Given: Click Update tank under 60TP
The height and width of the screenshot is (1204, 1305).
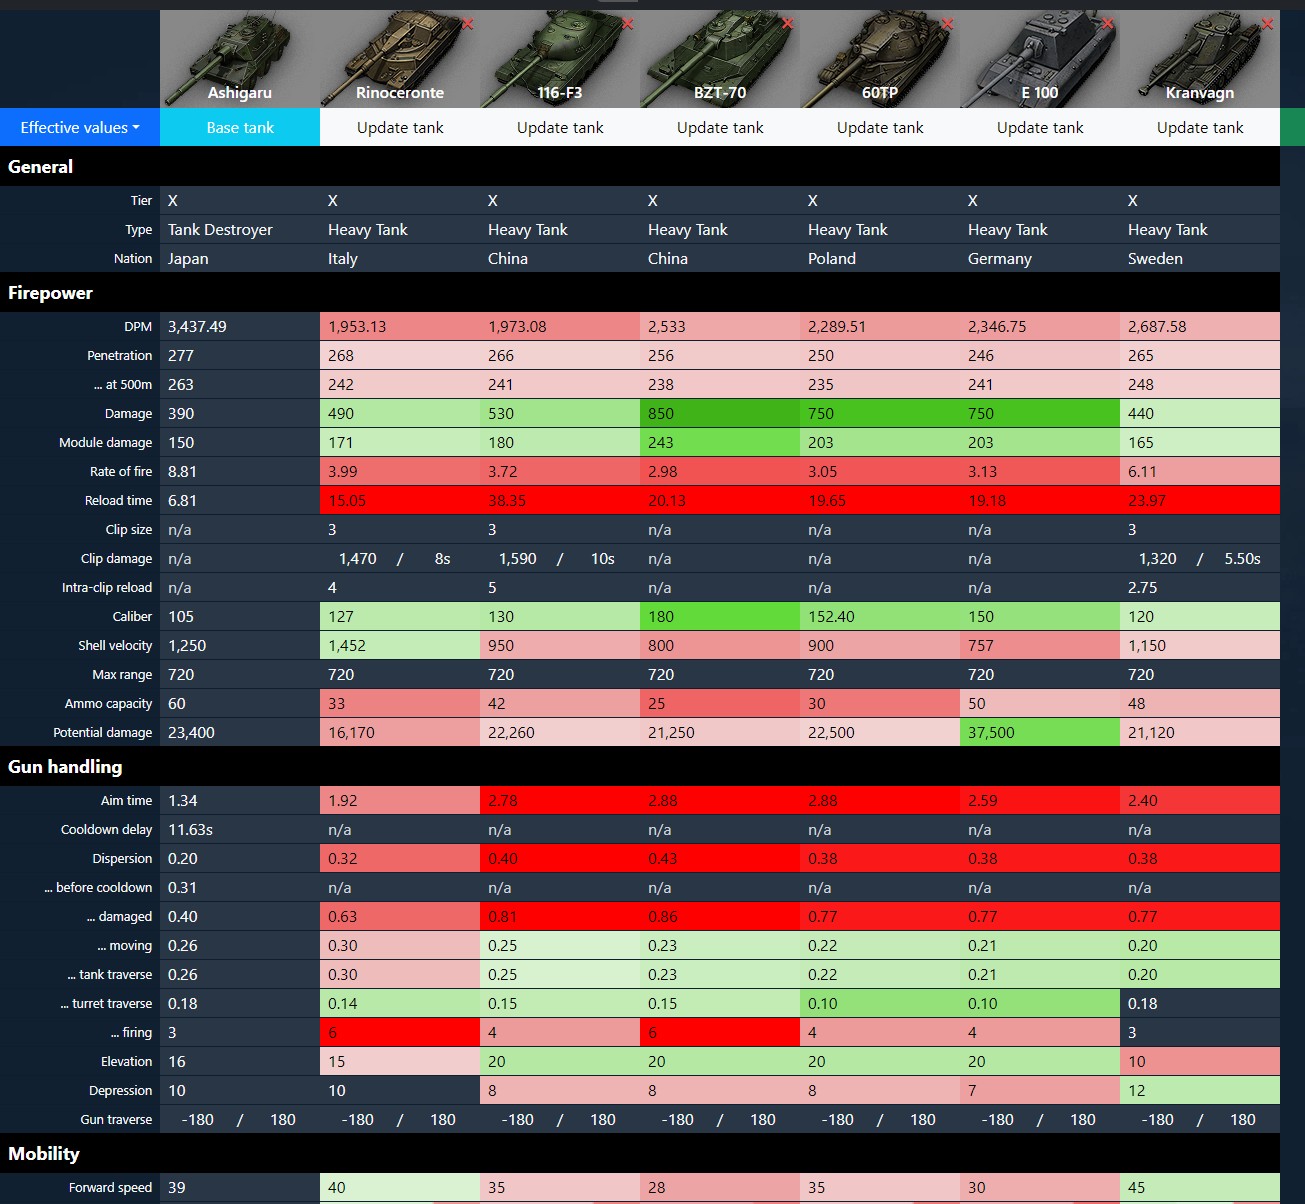Looking at the screenshot, I should click(880, 127).
